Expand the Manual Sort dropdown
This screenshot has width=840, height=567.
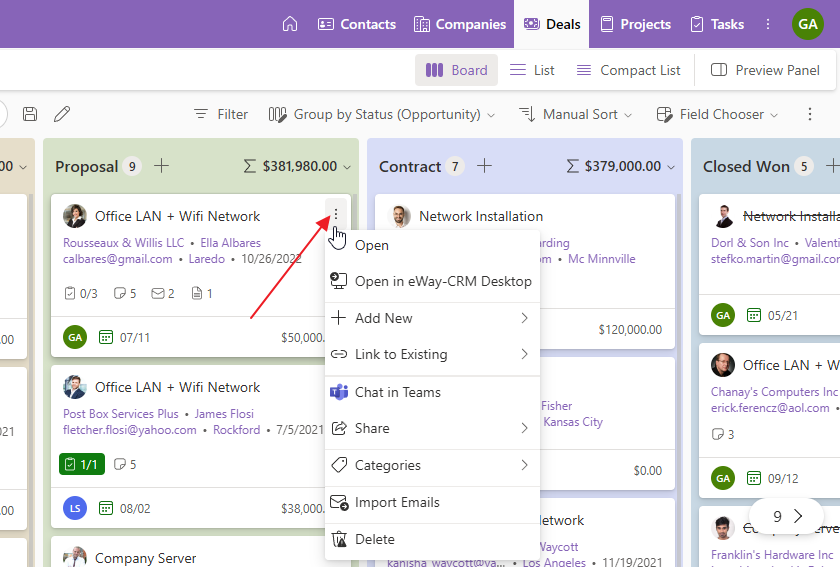click(576, 114)
